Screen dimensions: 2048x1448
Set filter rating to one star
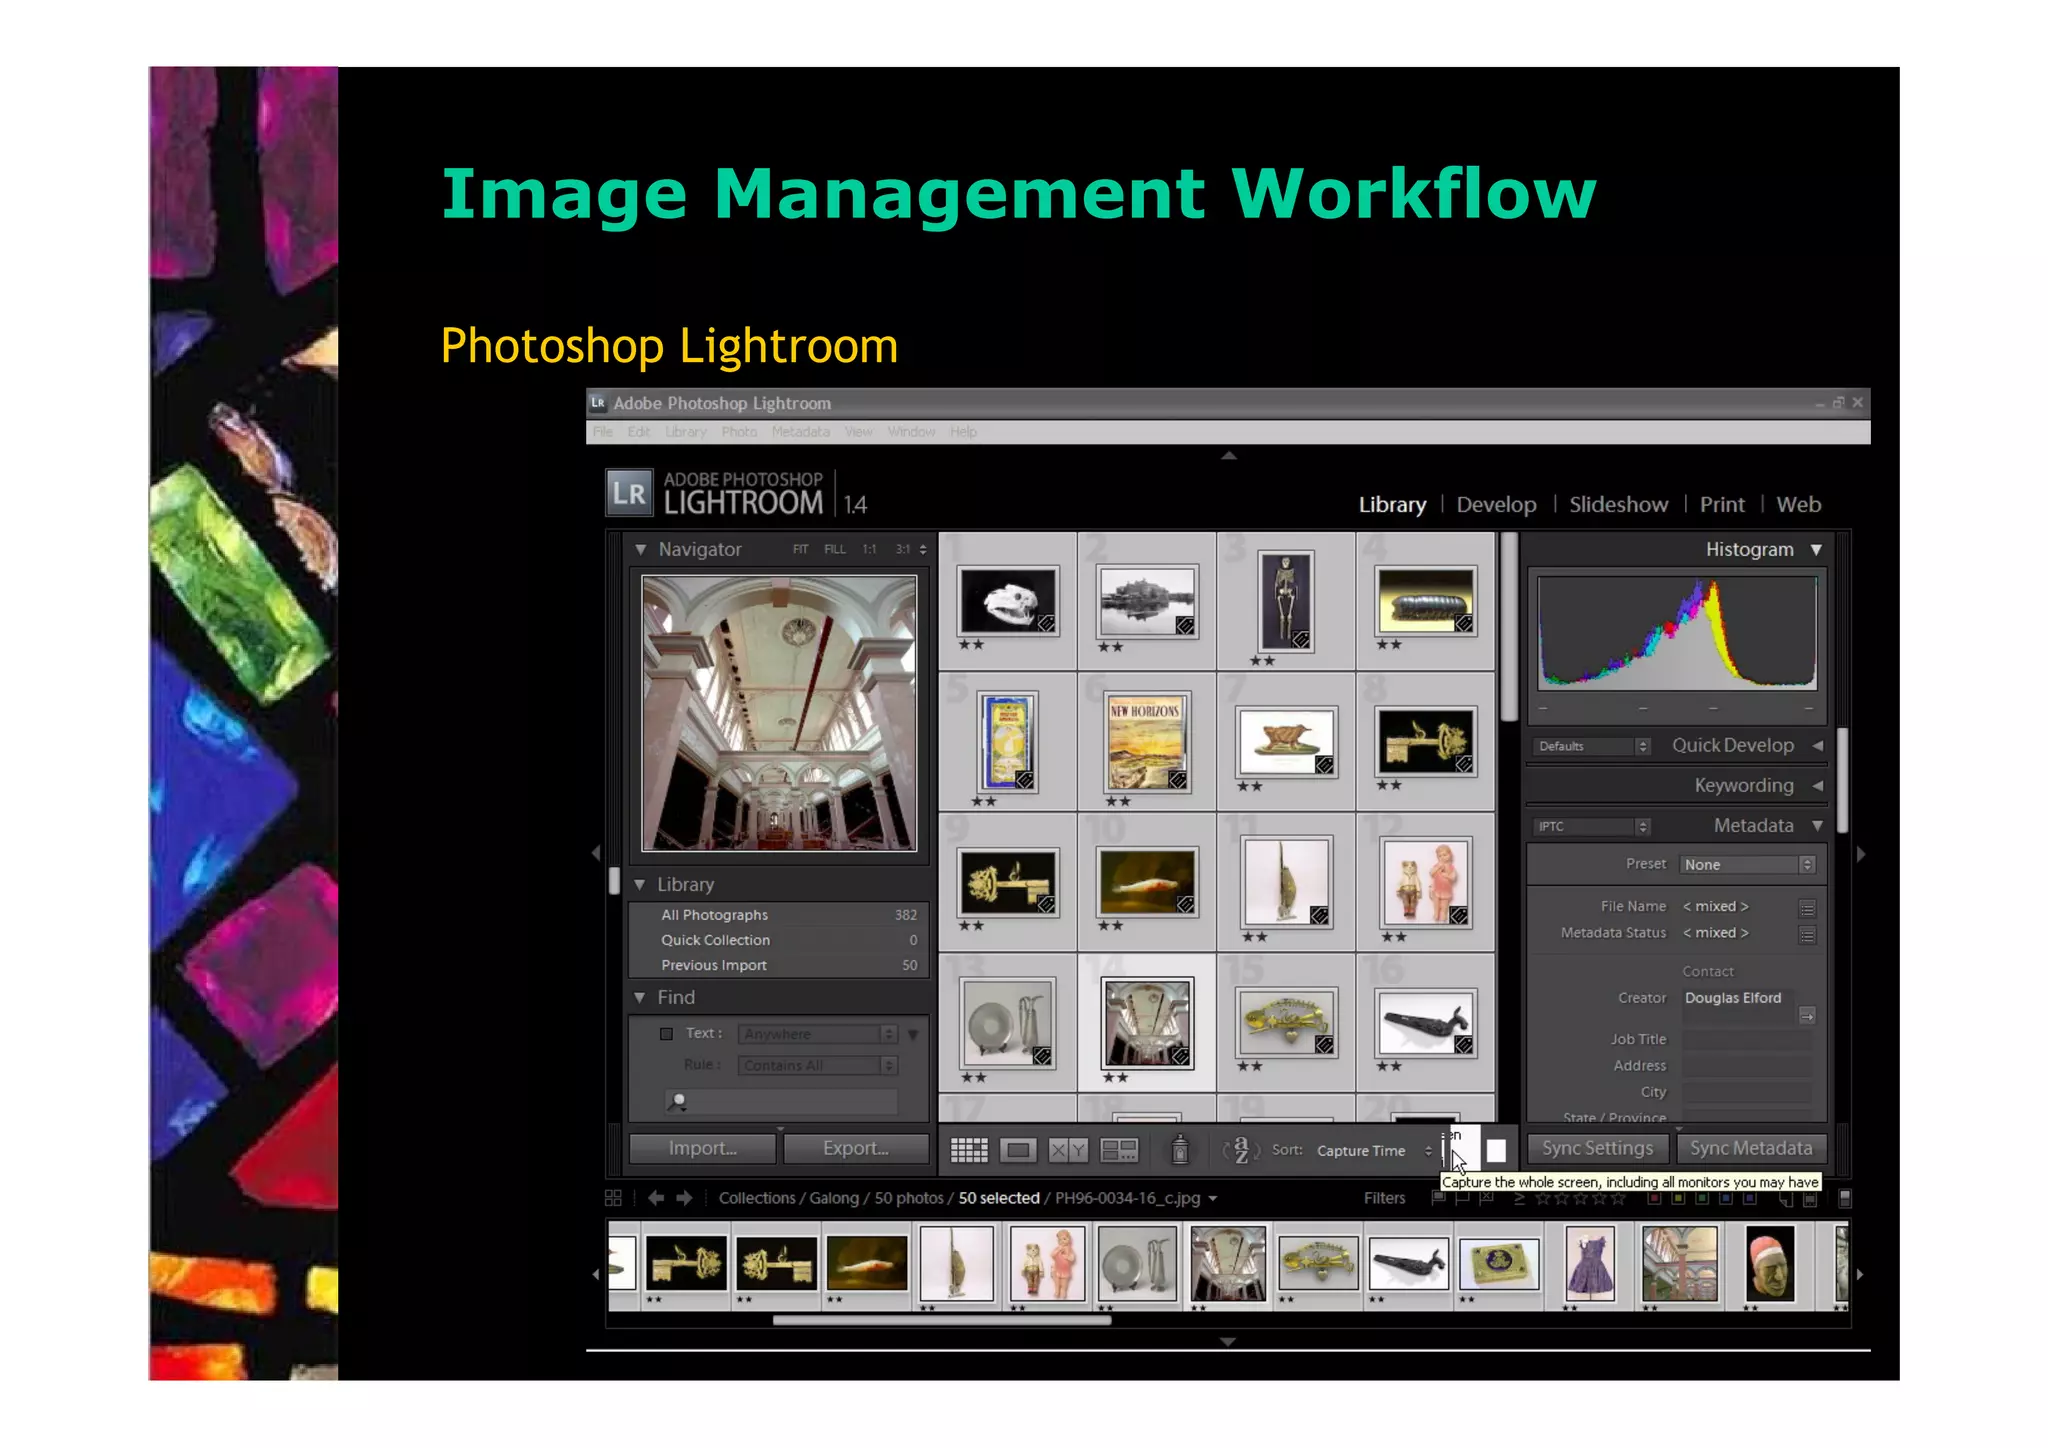pyautogui.click(x=1543, y=1198)
